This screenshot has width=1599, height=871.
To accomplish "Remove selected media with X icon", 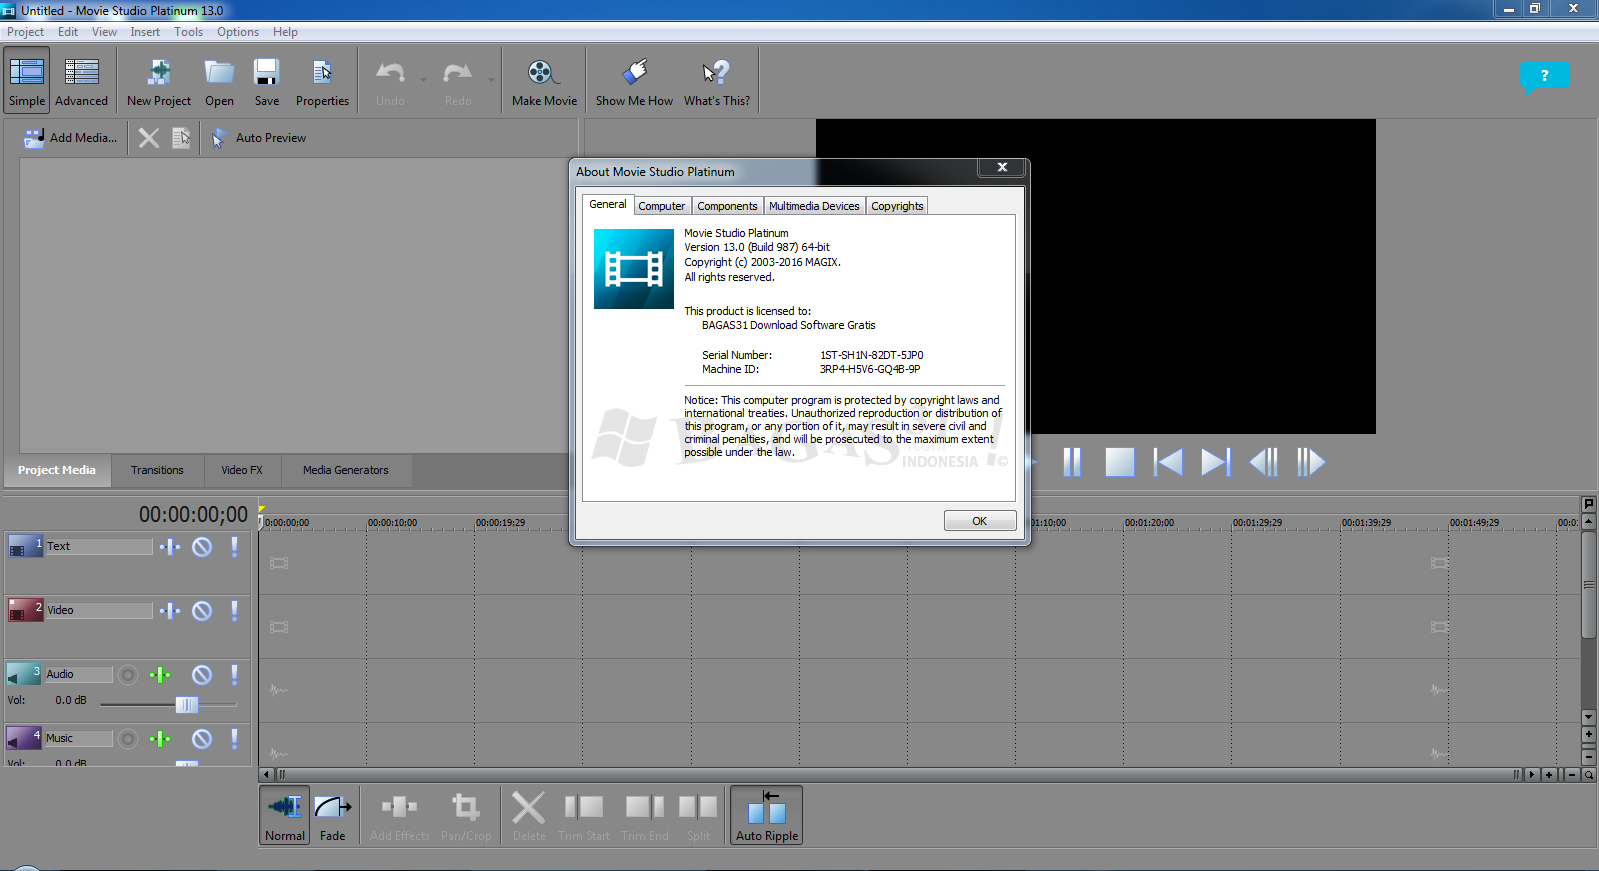I will pos(149,138).
